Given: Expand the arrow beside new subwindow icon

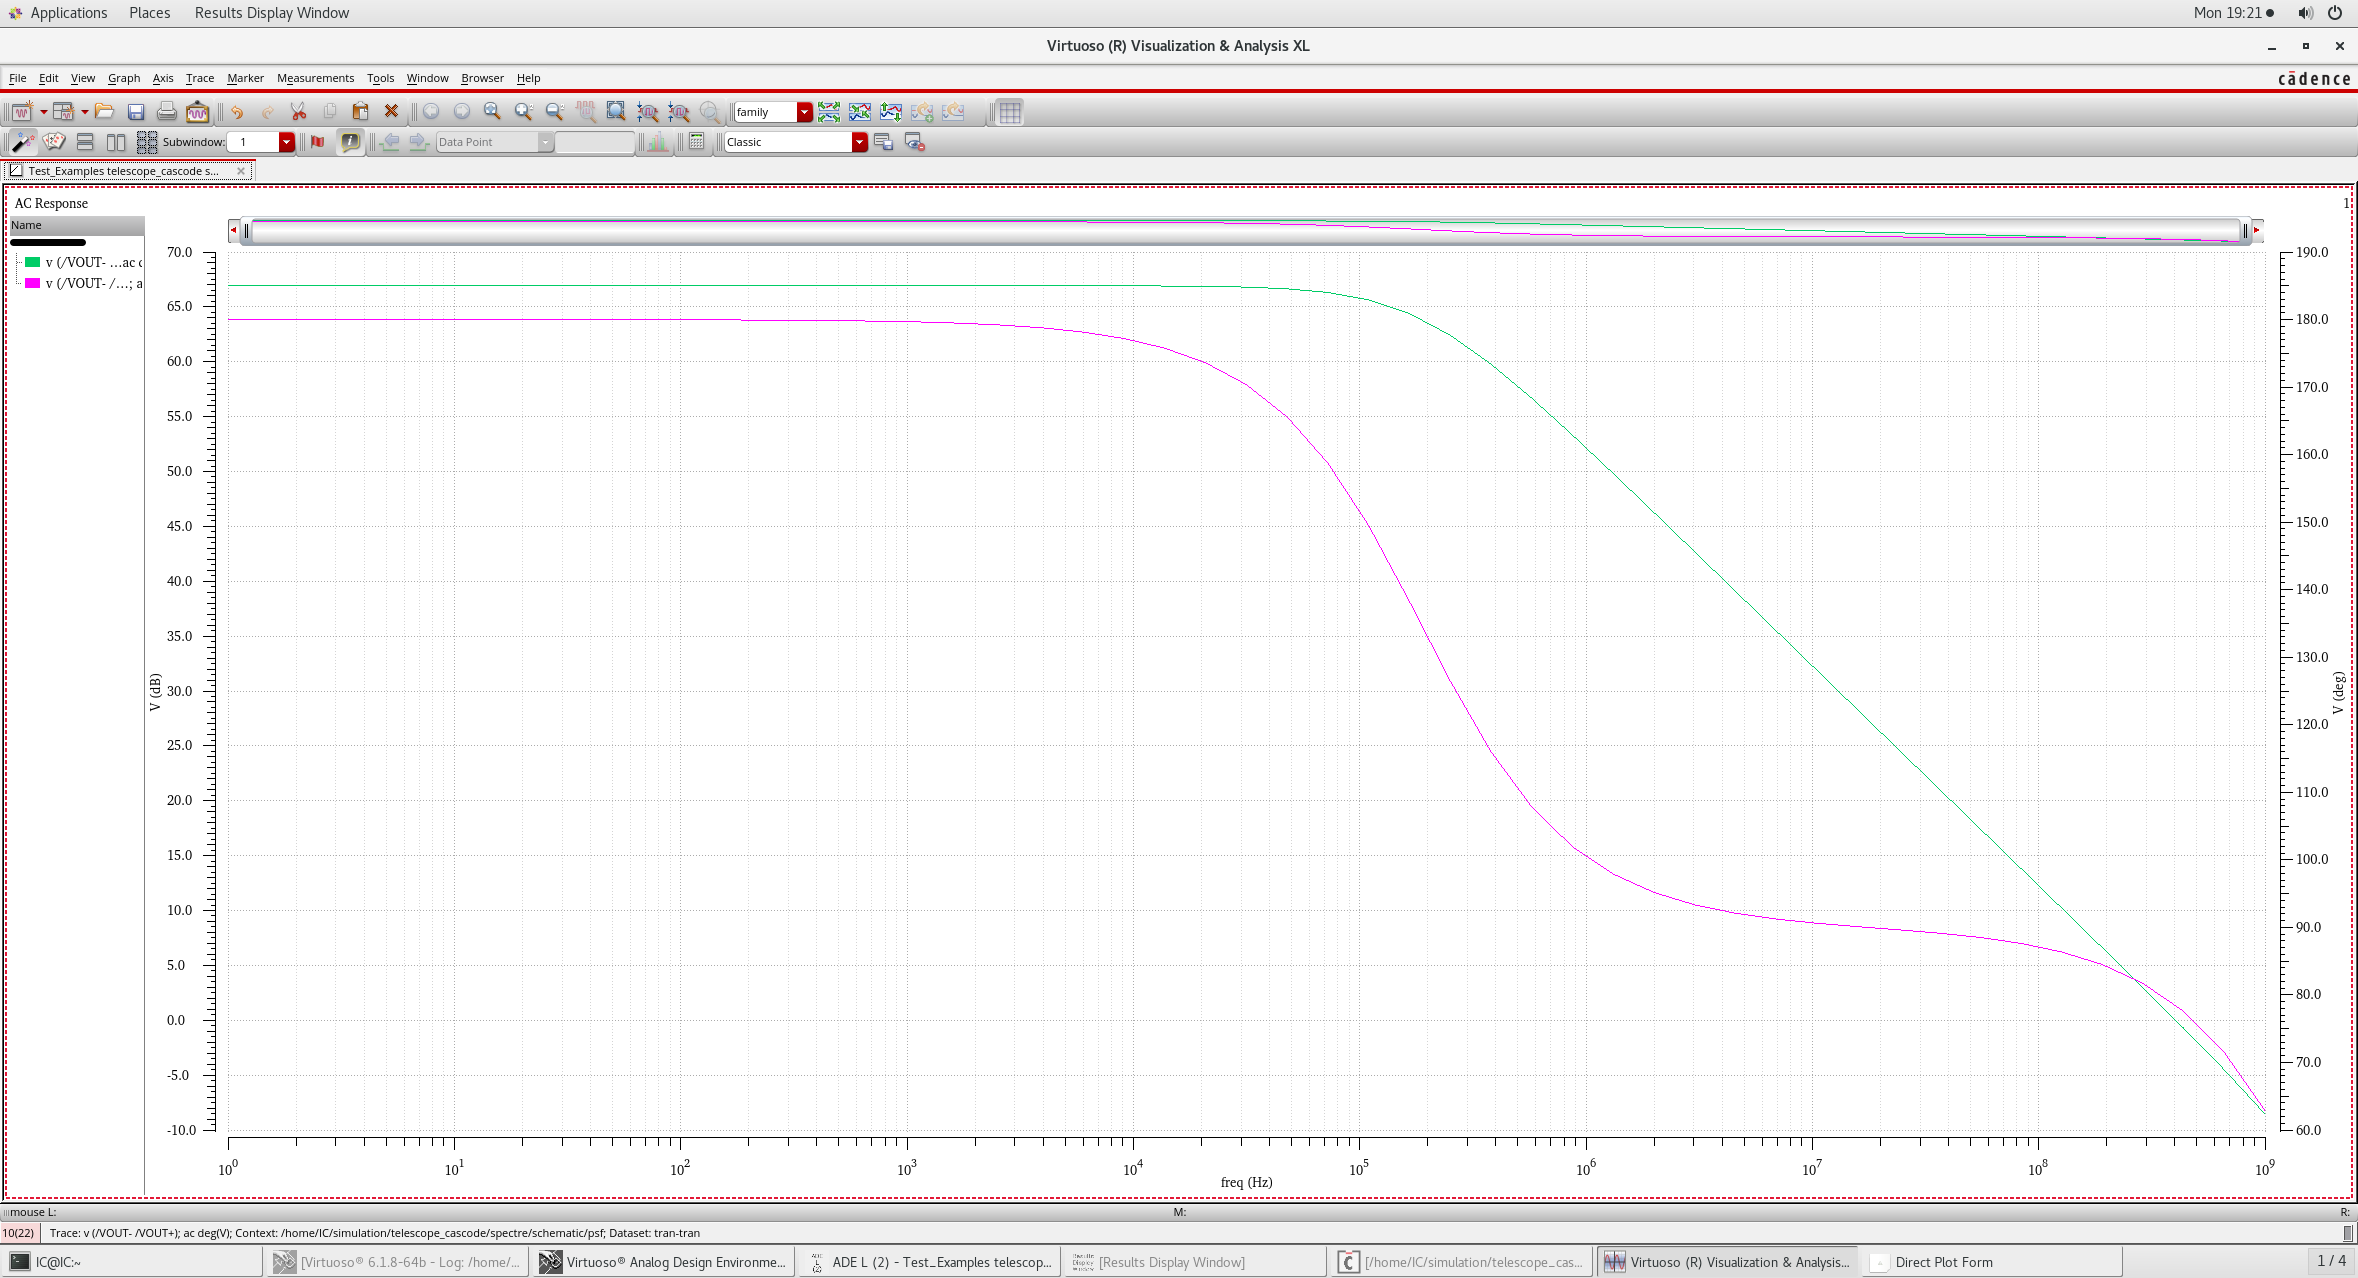Looking at the screenshot, I should coord(84,112).
